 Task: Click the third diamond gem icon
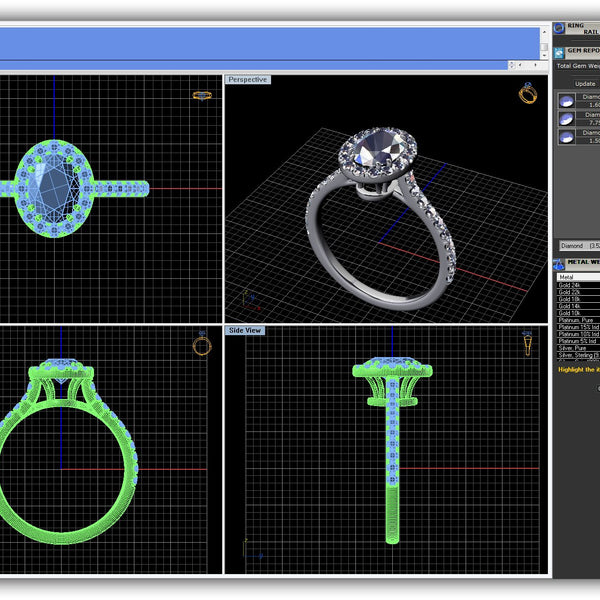[x=566, y=137]
